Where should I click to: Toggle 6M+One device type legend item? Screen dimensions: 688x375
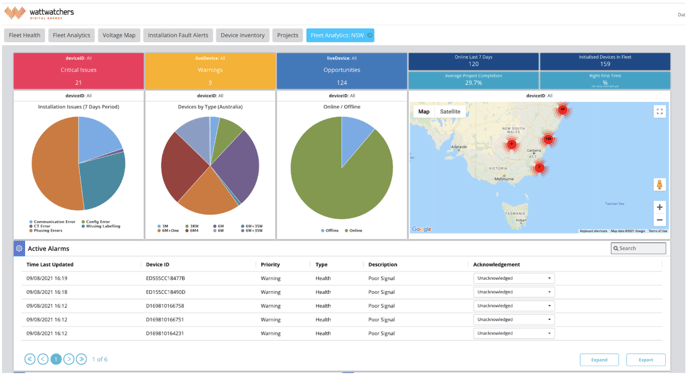(x=168, y=231)
